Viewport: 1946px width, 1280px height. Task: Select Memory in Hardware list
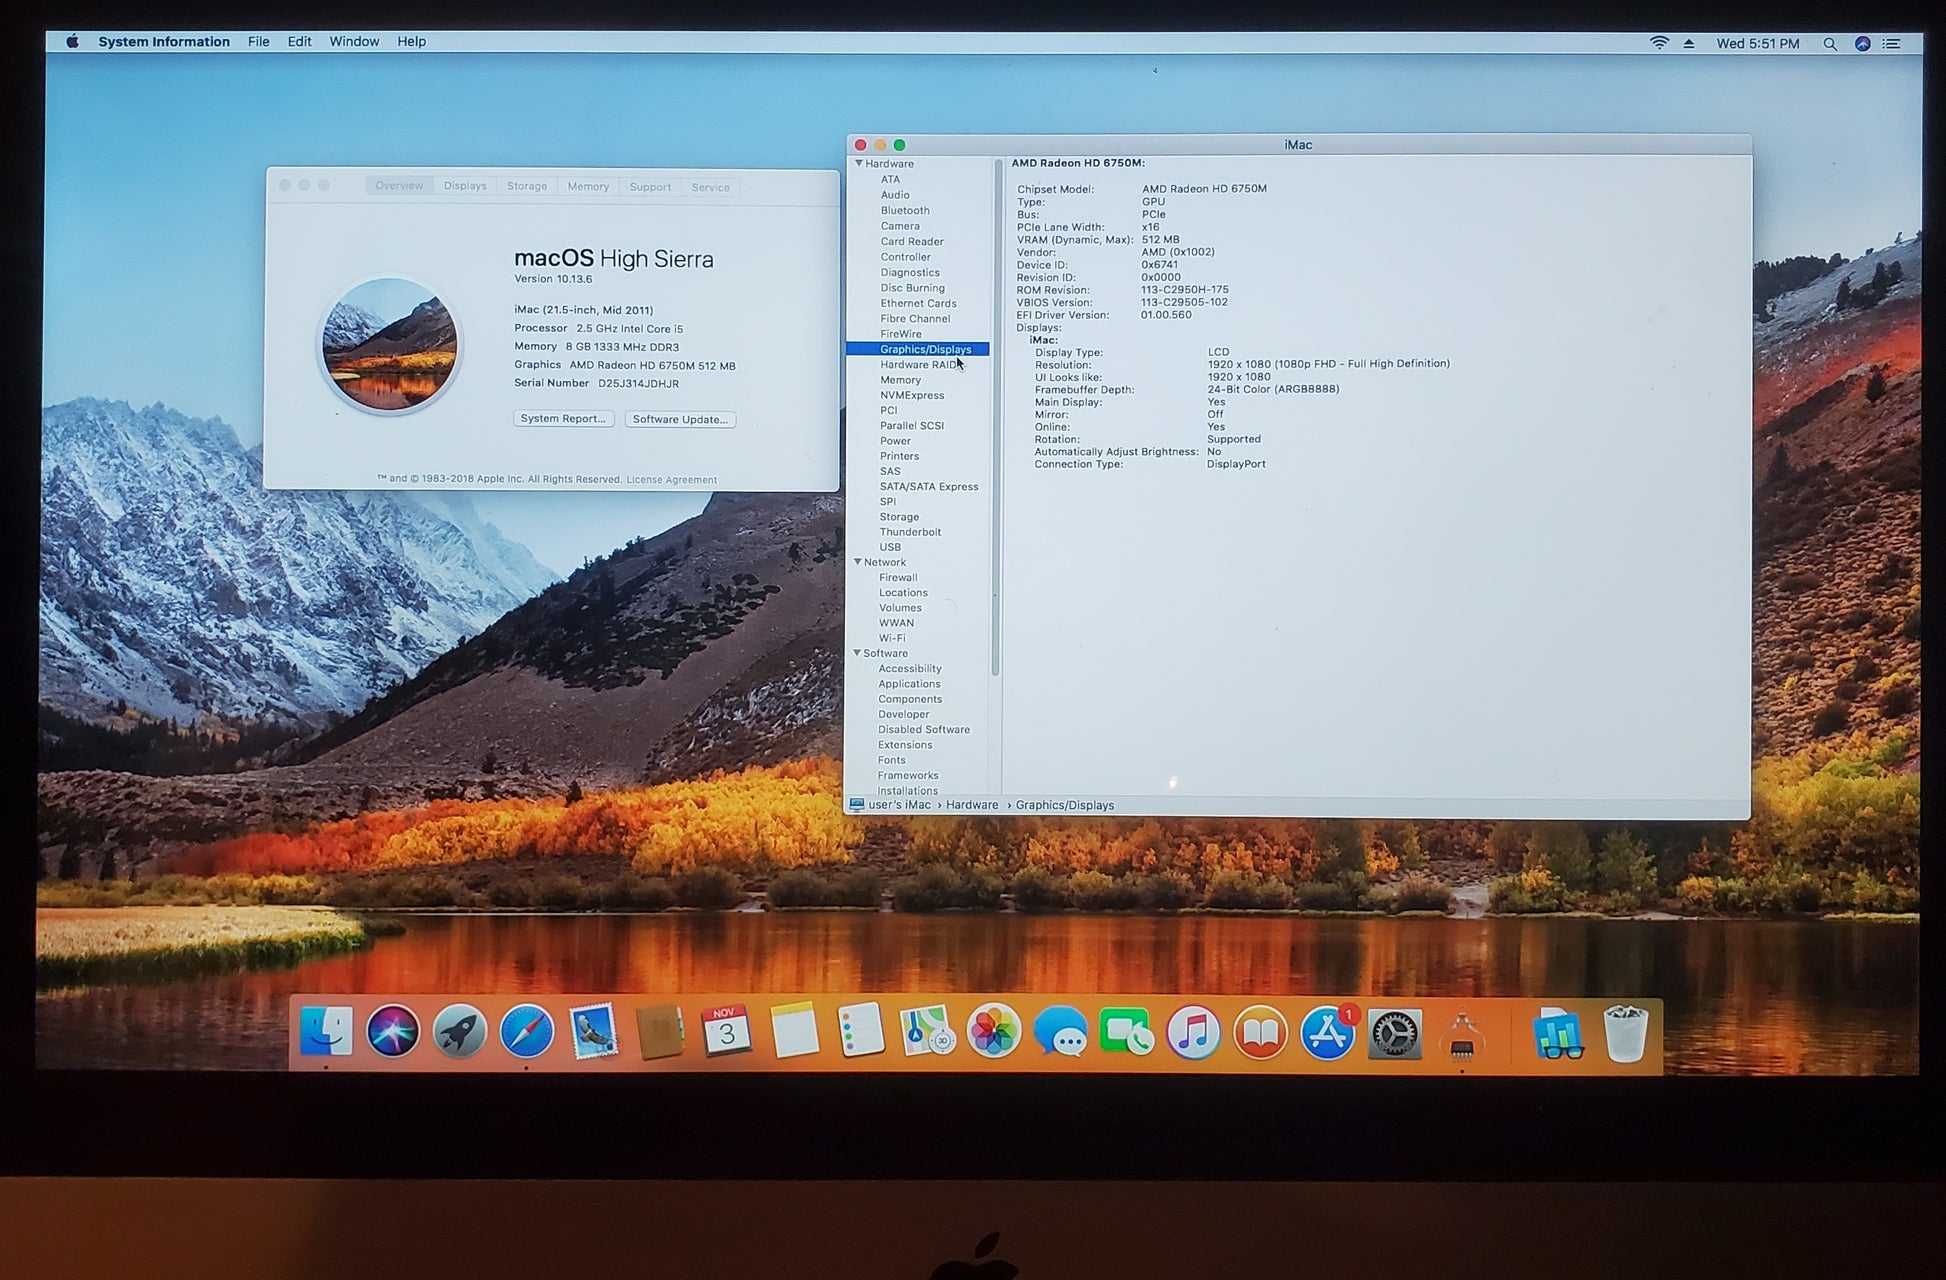click(x=900, y=380)
